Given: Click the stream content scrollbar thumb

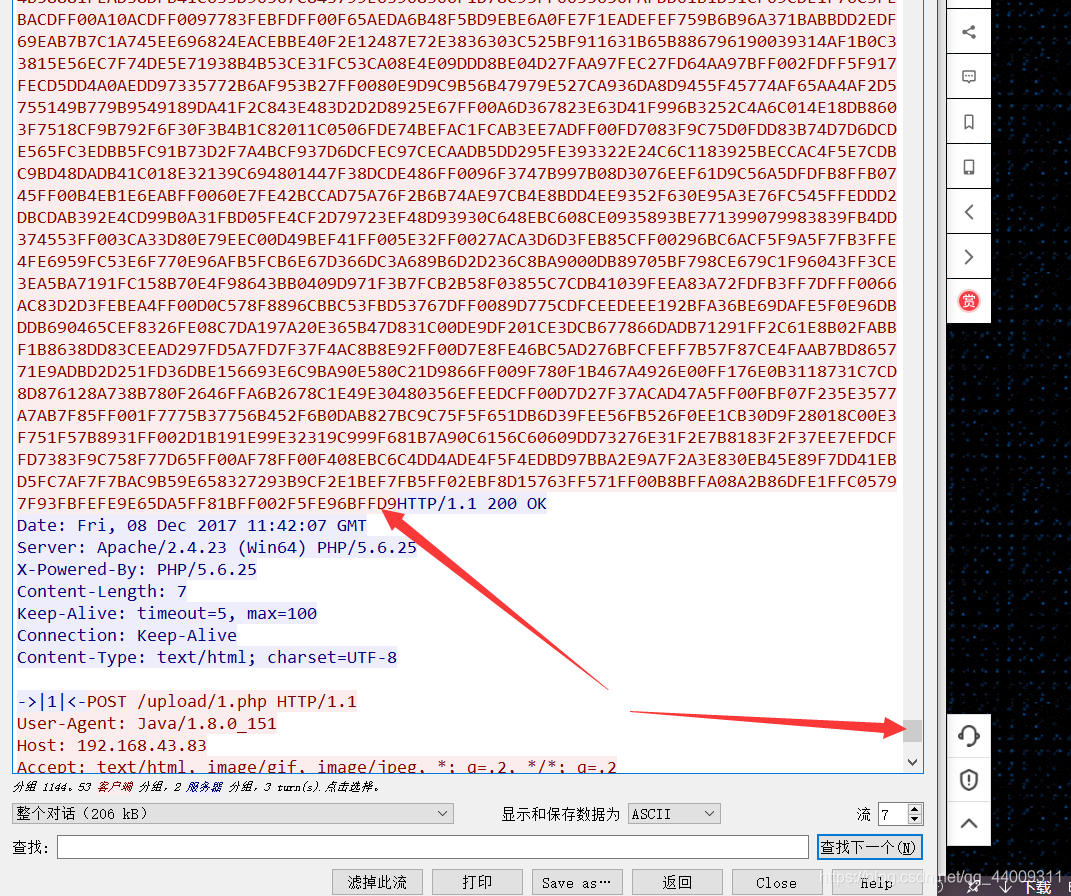Looking at the screenshot, I should tap(913, 731).
